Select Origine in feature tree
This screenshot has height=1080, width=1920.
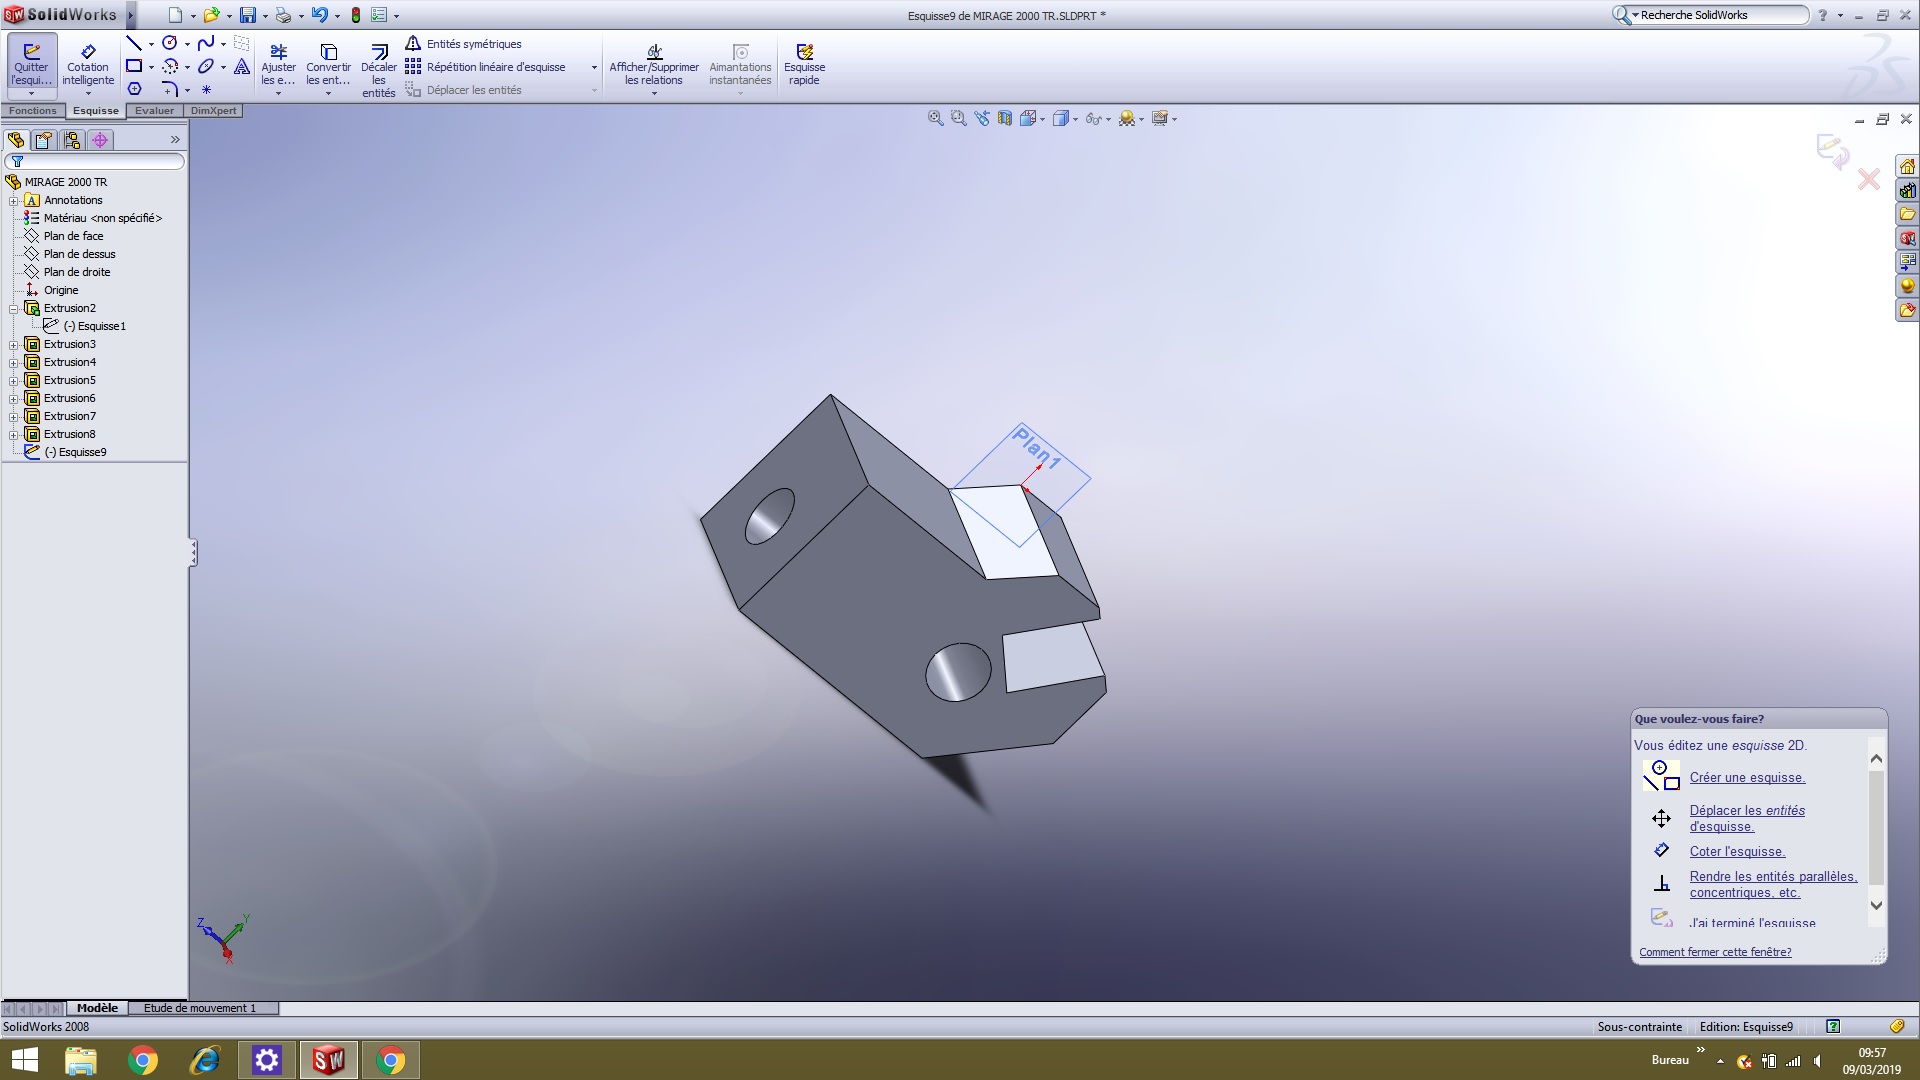click(x=60, y=290)
